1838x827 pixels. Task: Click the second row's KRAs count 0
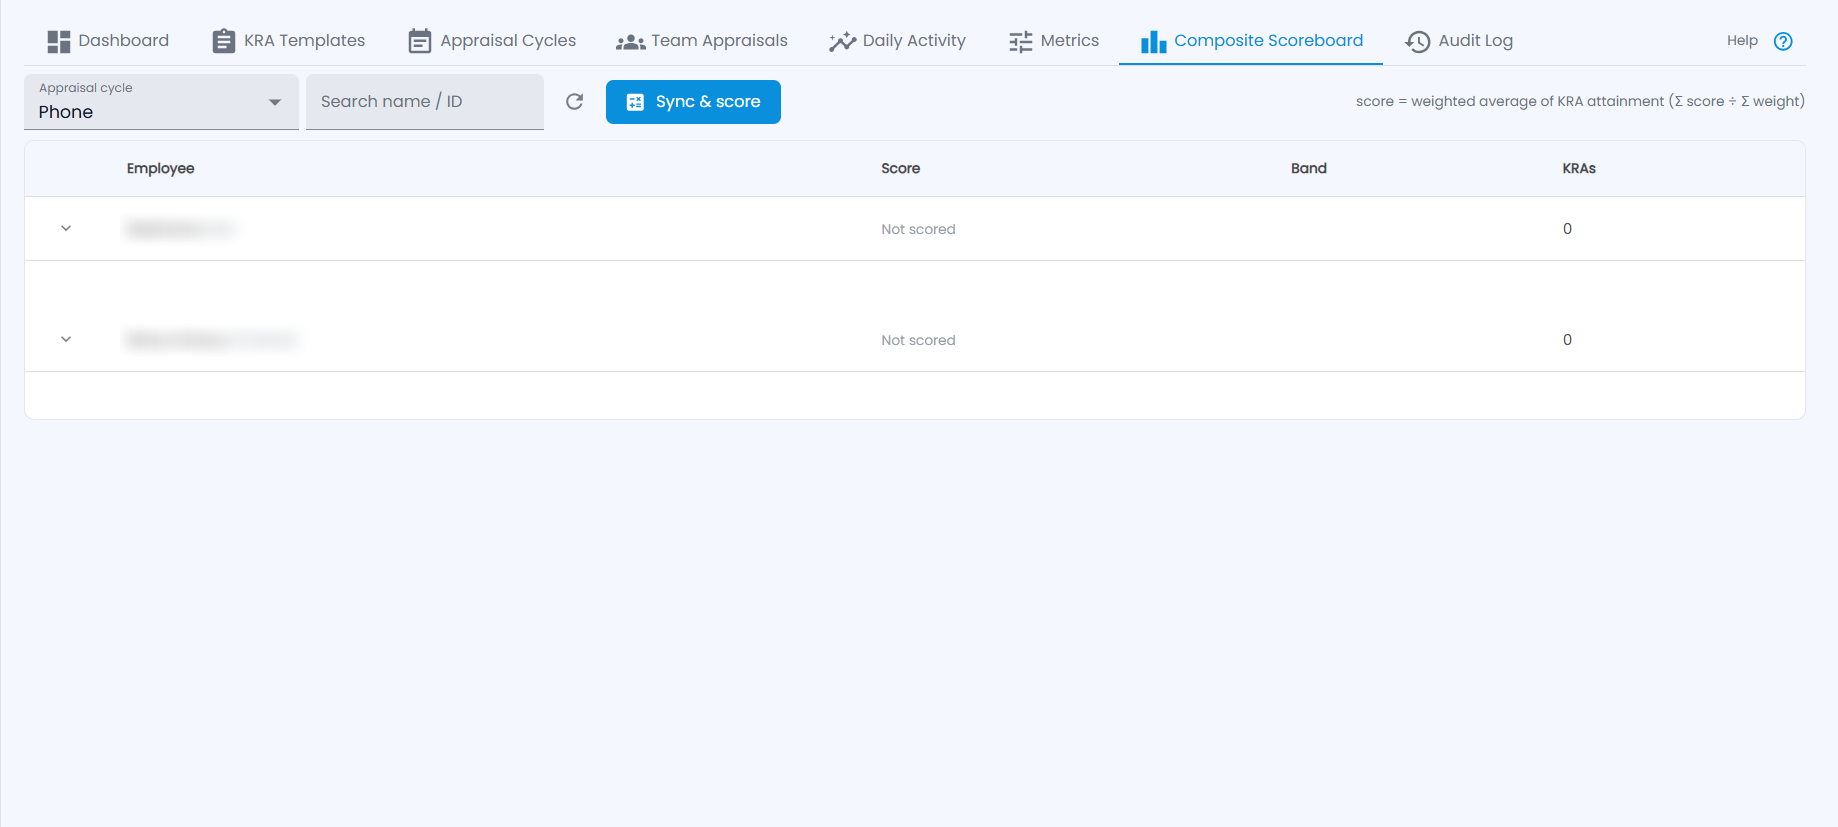[x=1567, y=340]
